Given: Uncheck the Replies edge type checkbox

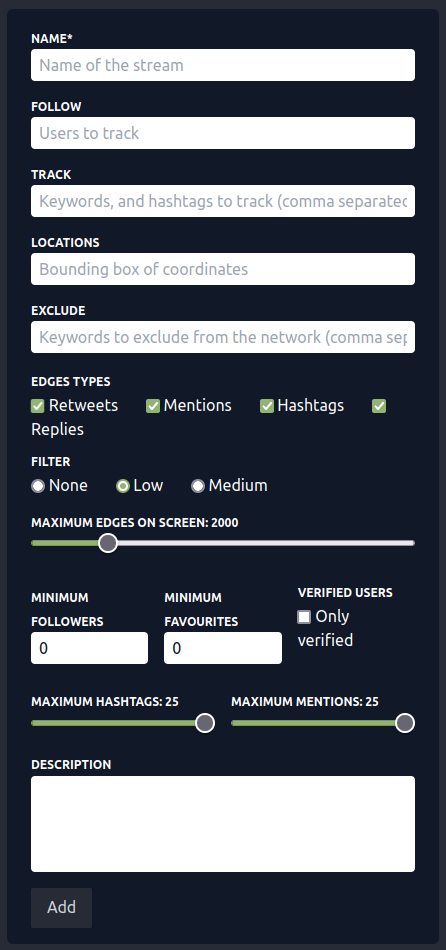Looking at the screenshot, I should point(379,406).
